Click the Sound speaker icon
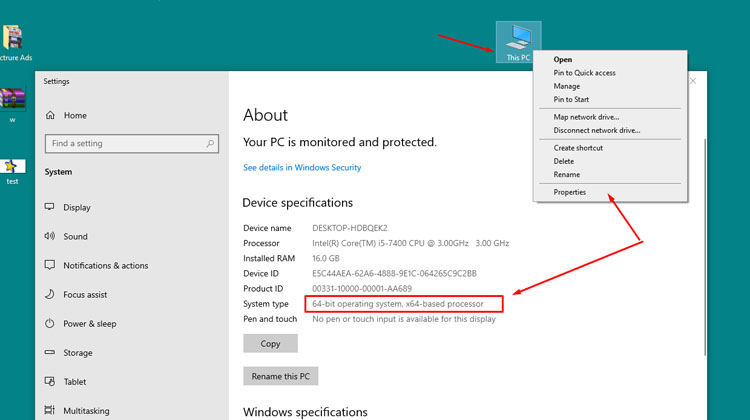Viewport: 750px width, 420px height. pyautogui.click(x=49, y=237)
